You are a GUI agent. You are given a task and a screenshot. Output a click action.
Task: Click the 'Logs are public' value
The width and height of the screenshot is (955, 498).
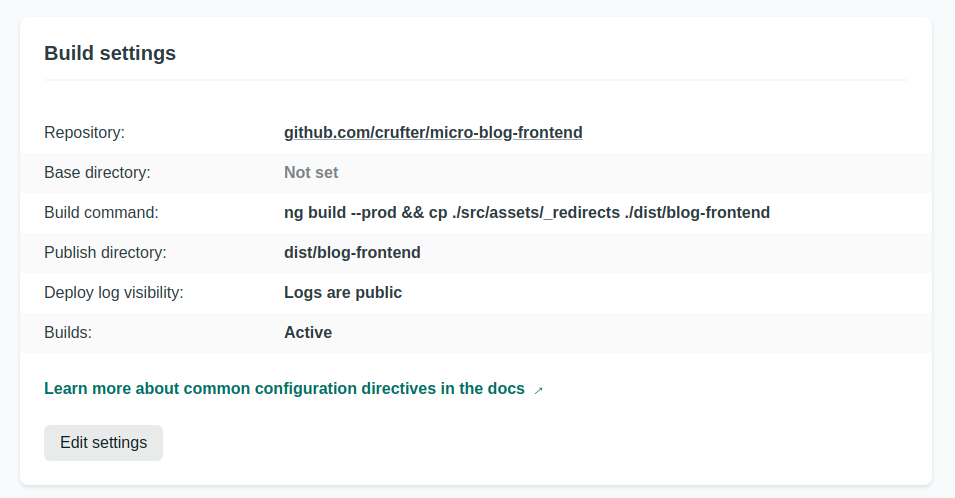(343, 292)
